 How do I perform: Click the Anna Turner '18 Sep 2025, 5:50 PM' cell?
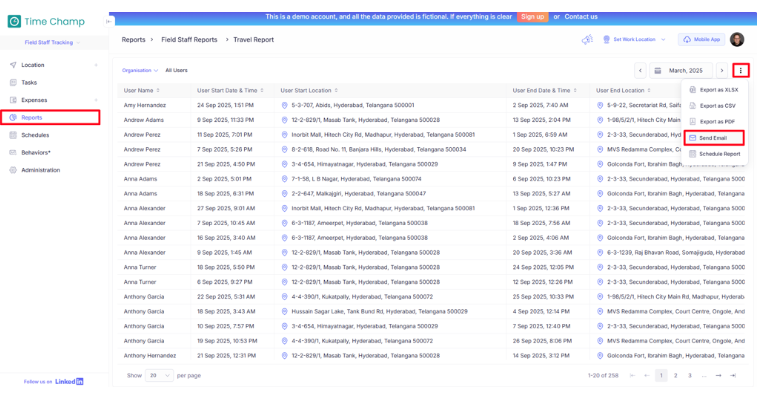point(226,267)
